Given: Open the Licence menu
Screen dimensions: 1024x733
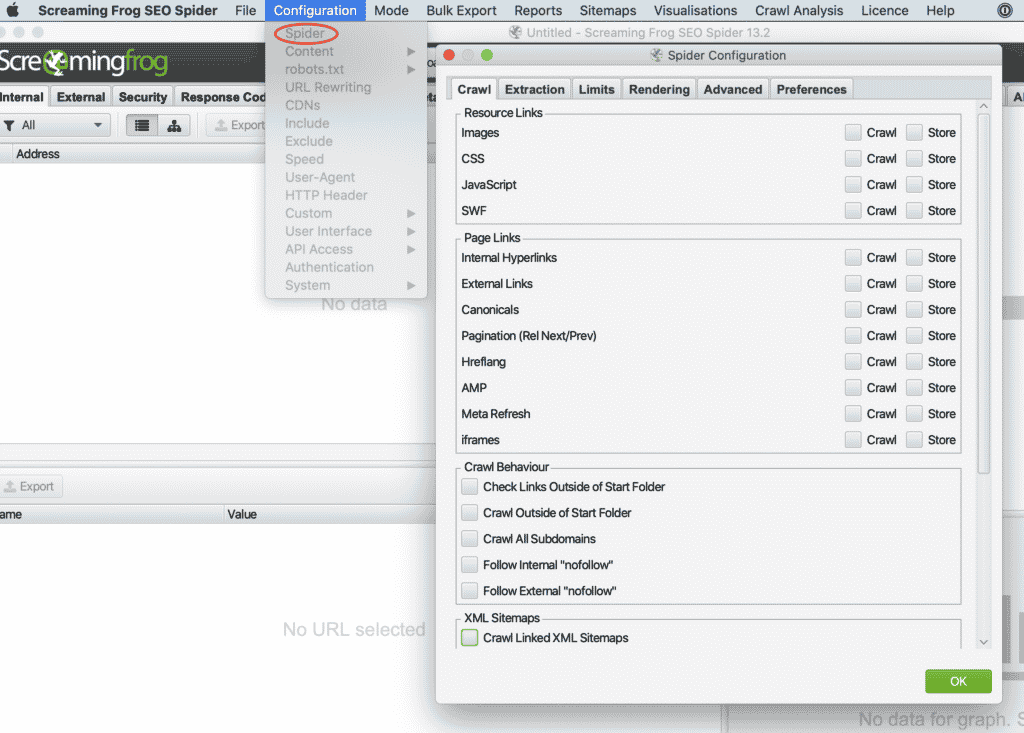Looking at the screenshot, I should coord(884,10).
